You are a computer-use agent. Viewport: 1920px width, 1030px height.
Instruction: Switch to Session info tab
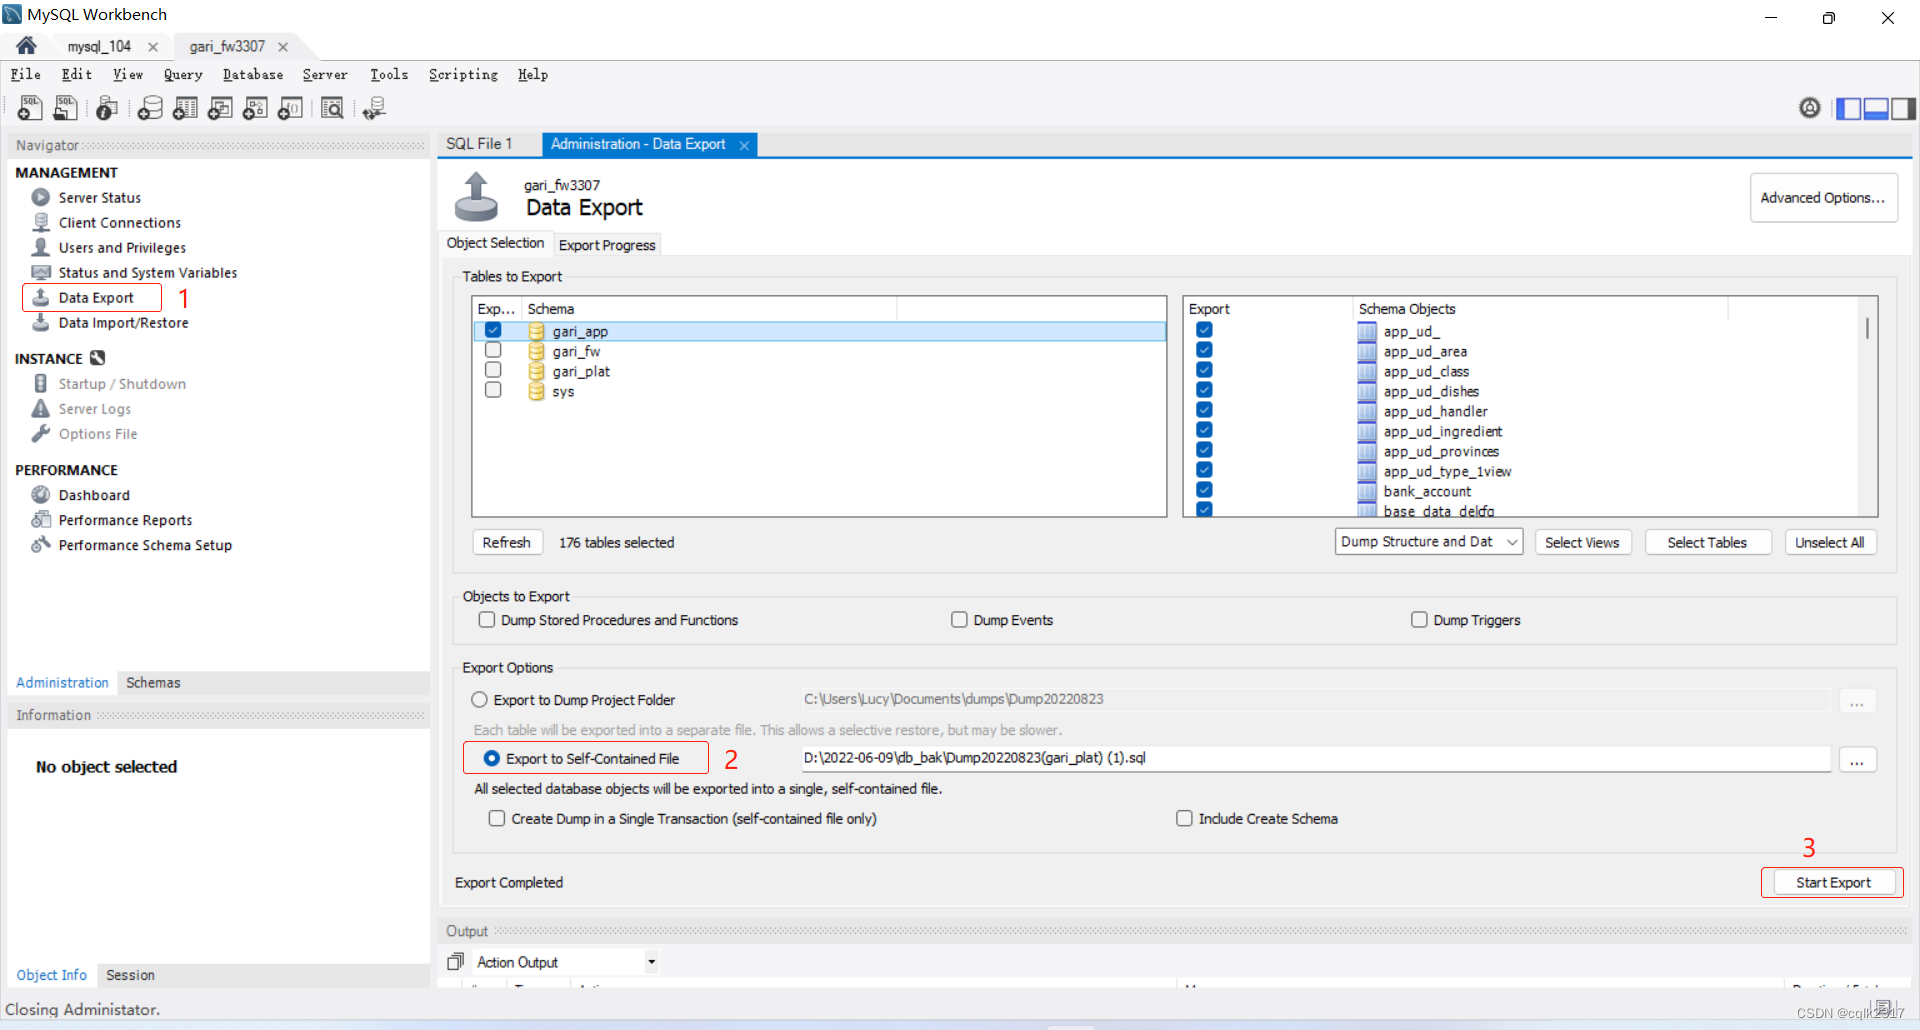(x=130, y=974)
